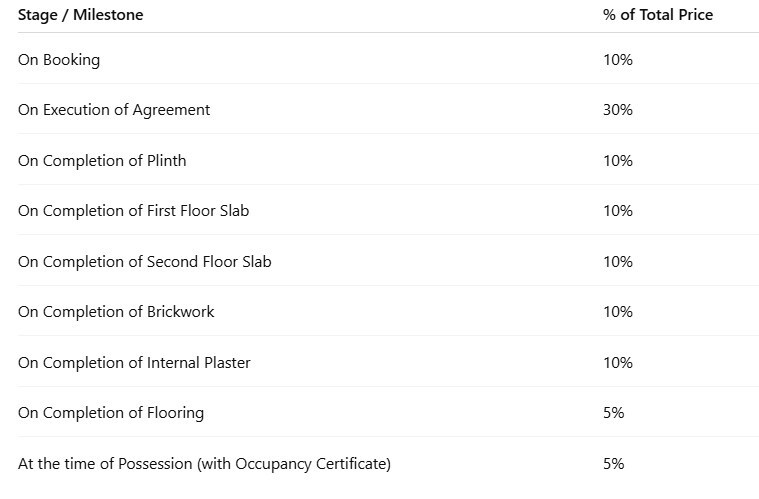Click the 10% value for Plinth completion
759x499 pixels.
click(x=618, y=161)
